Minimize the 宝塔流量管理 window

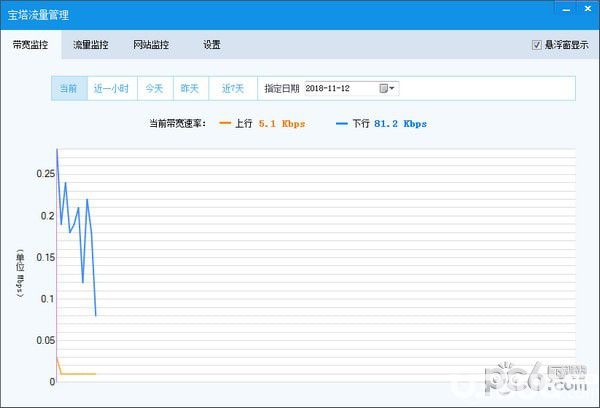(567, 10)
